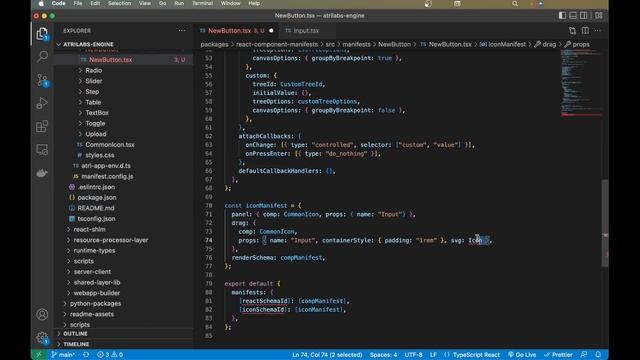640x360 pixels.
Task: Open the Selection menu
Action: point(119,3)
